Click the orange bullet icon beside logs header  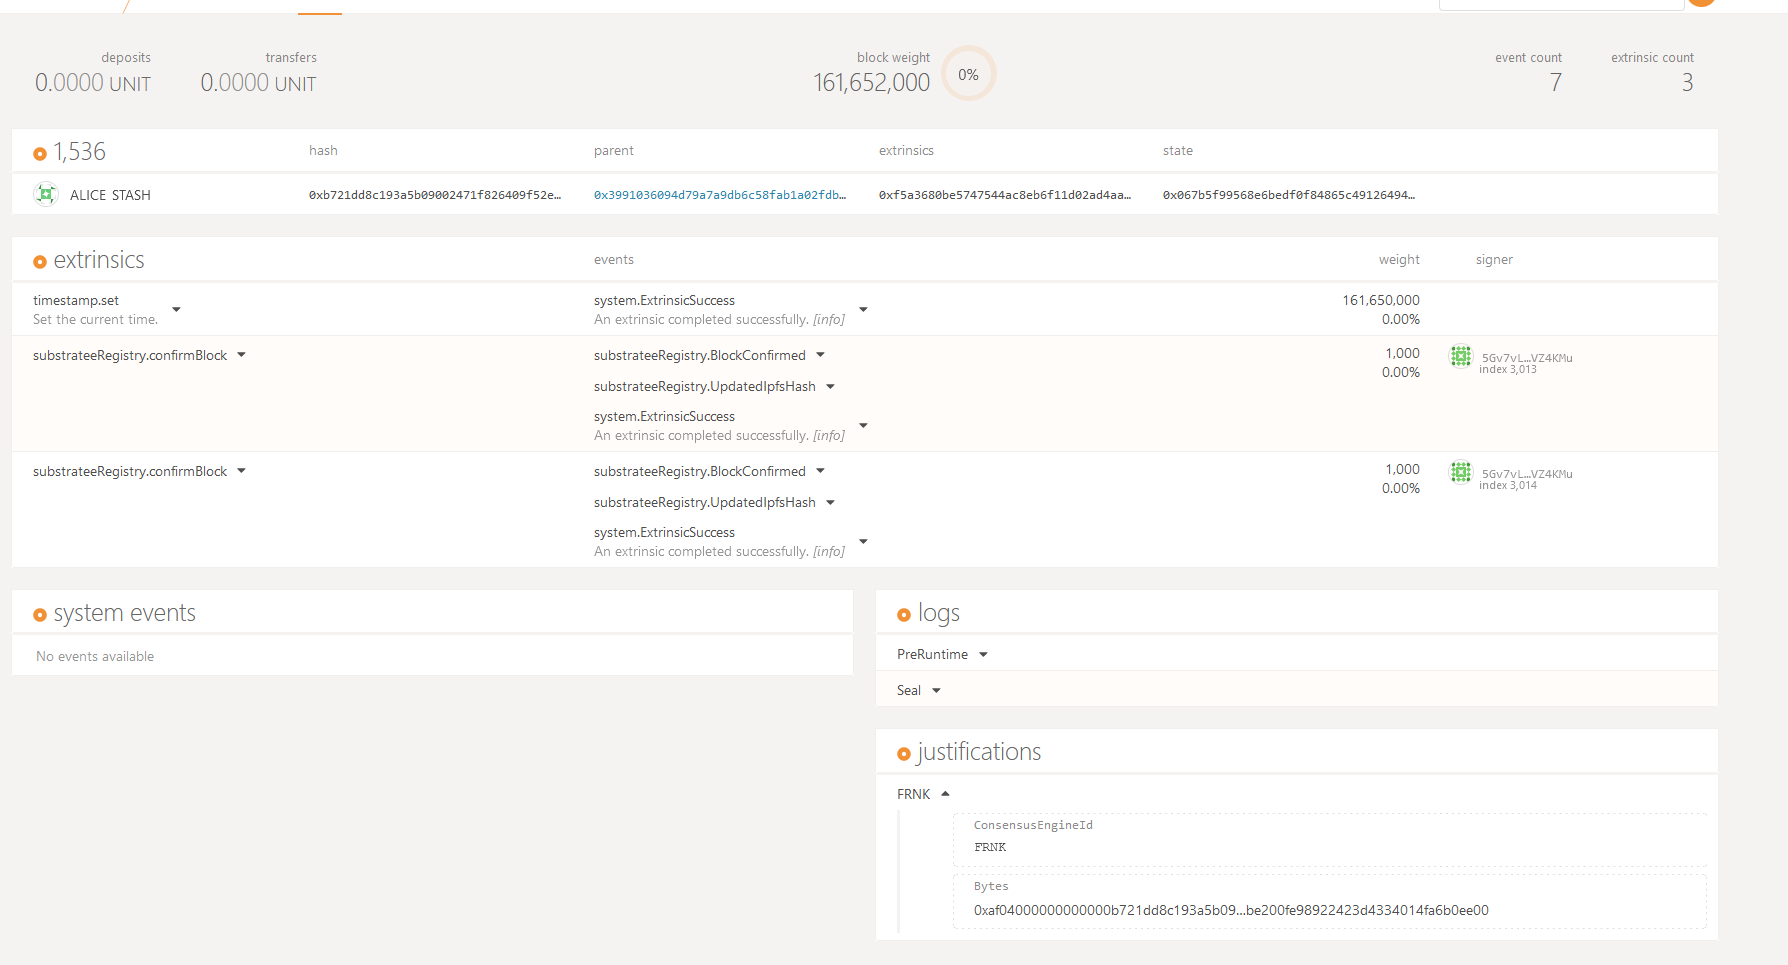[x=905, y=613]
